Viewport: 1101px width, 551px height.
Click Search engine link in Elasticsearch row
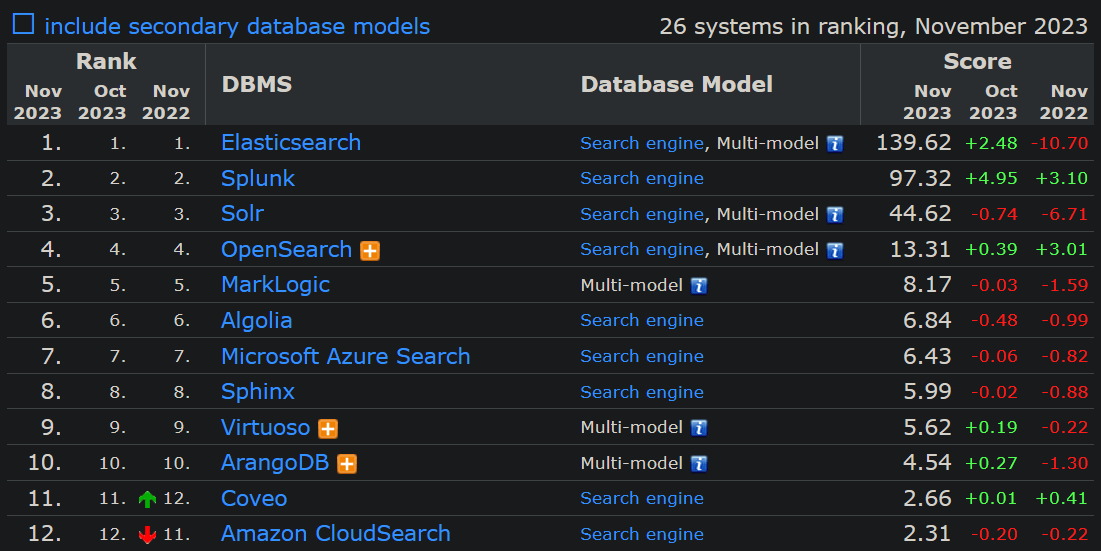coord(642,143)
